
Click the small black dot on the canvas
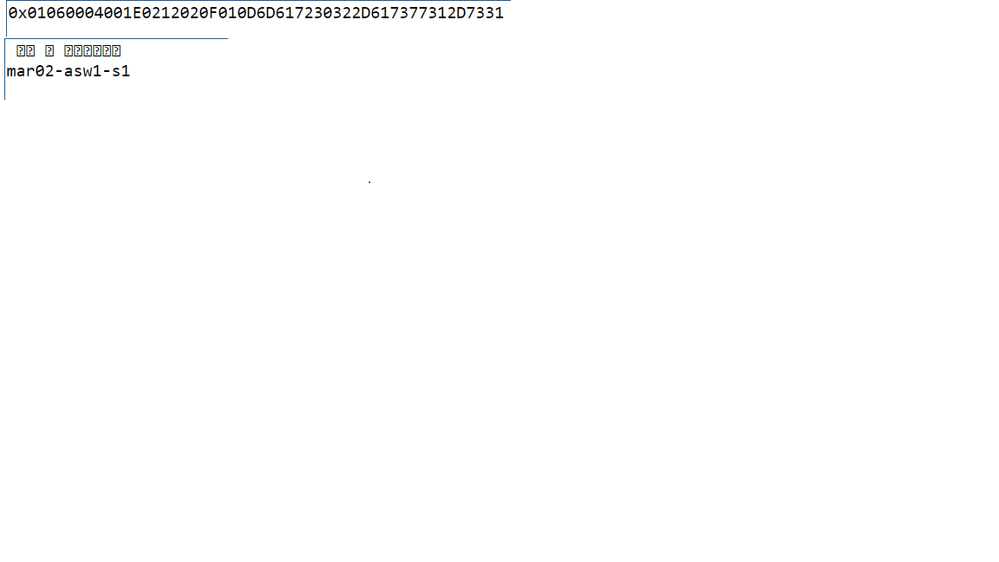tap(370, 182)
